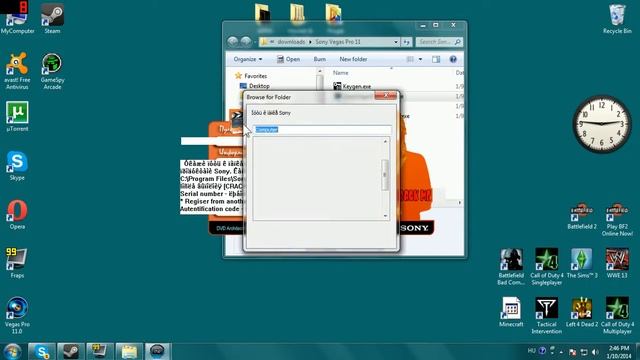
Task: Open Call of Duty 4 Multiplayer
Action: [x=617, y=316]
